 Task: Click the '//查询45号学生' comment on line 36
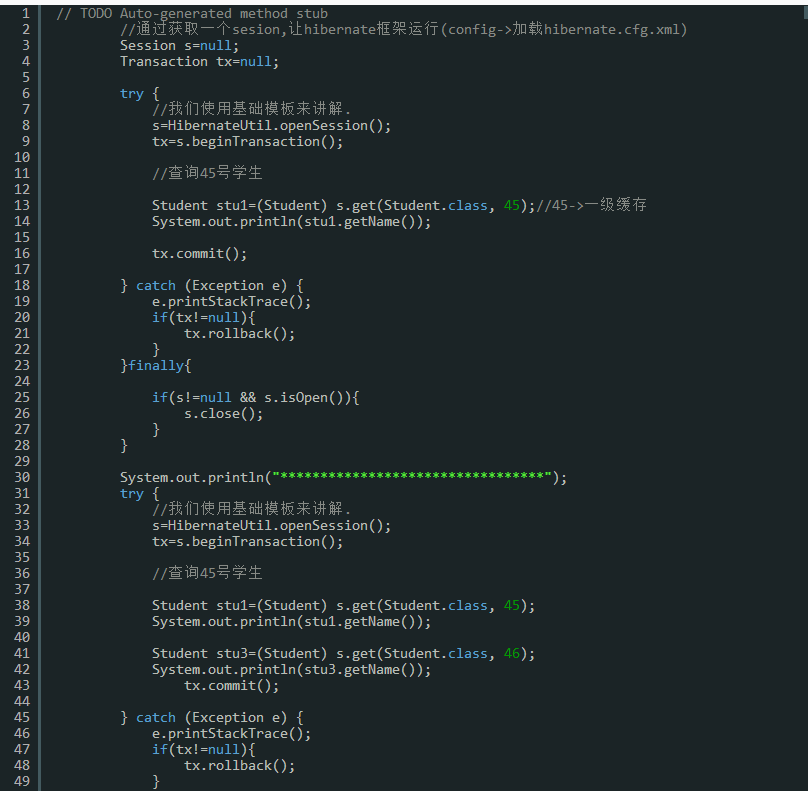coord(207,573)
